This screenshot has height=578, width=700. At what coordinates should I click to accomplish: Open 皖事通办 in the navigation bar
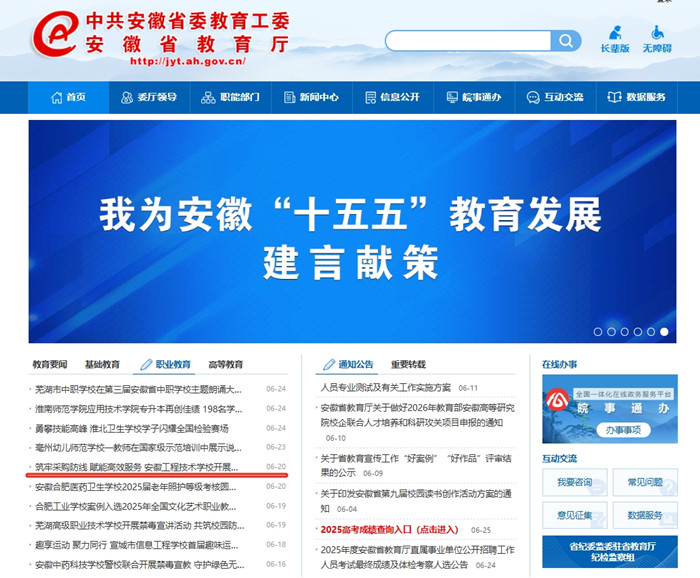(474, 97)
